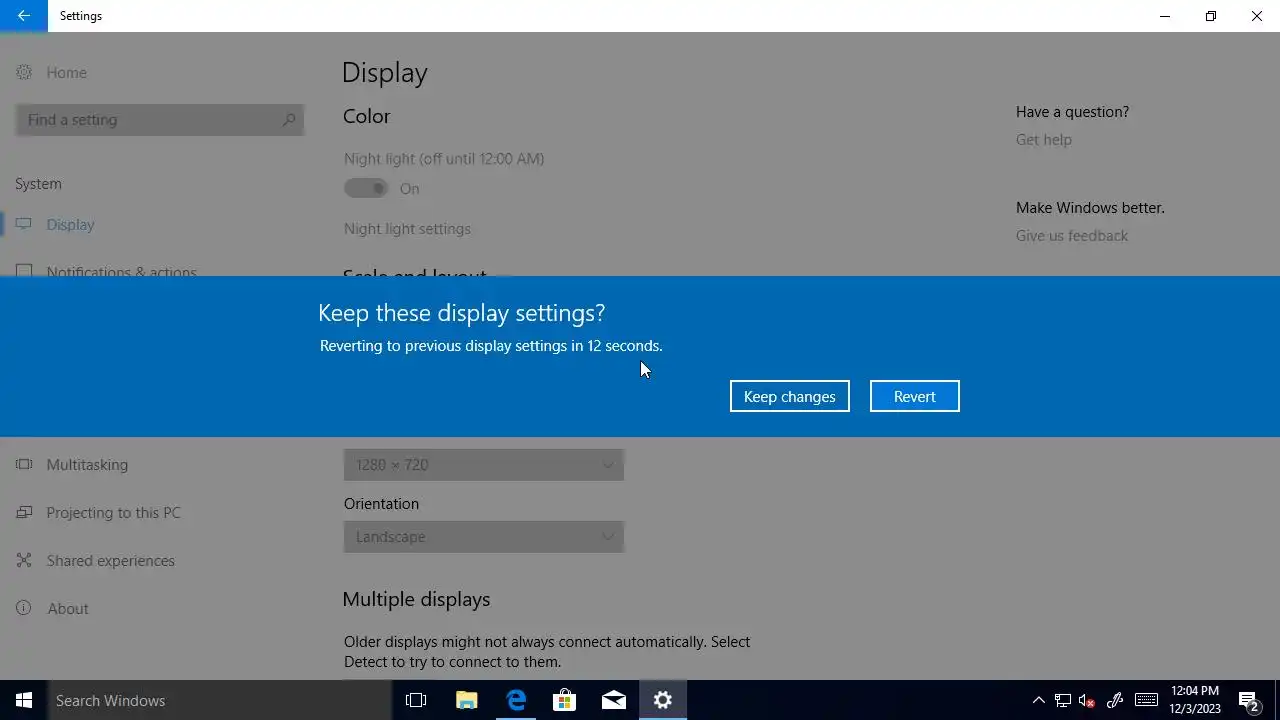This screenshot has height=720, width=1280.
Task: Open the Microsoft Store taskbar icon
Action: tap(564, 700)
